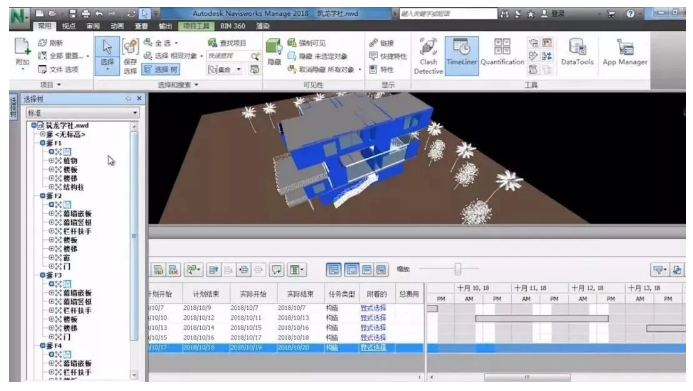Click the Navisworks N application button
The image size is (693, 391).
click(19, 16)
